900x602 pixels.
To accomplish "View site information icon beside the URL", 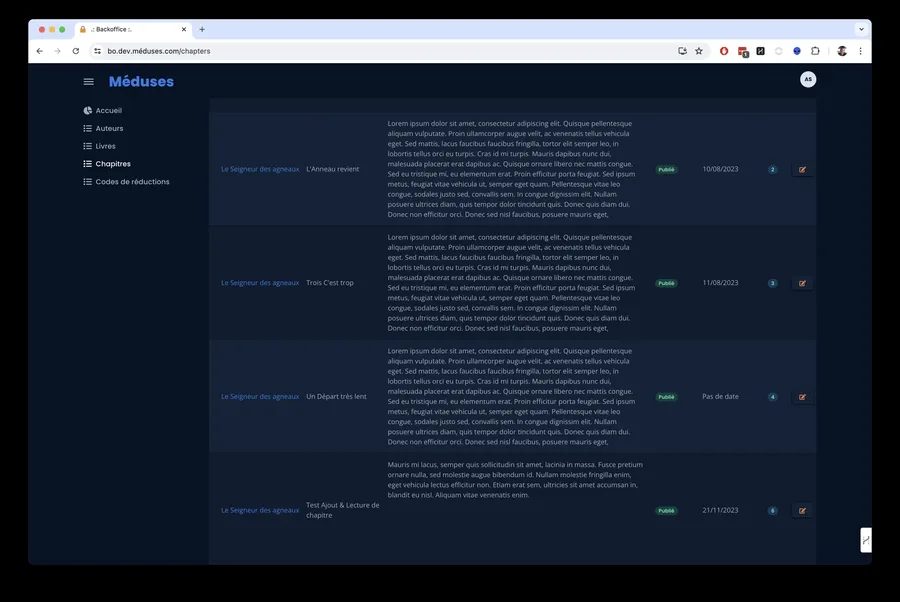I will tap(98, 51).
